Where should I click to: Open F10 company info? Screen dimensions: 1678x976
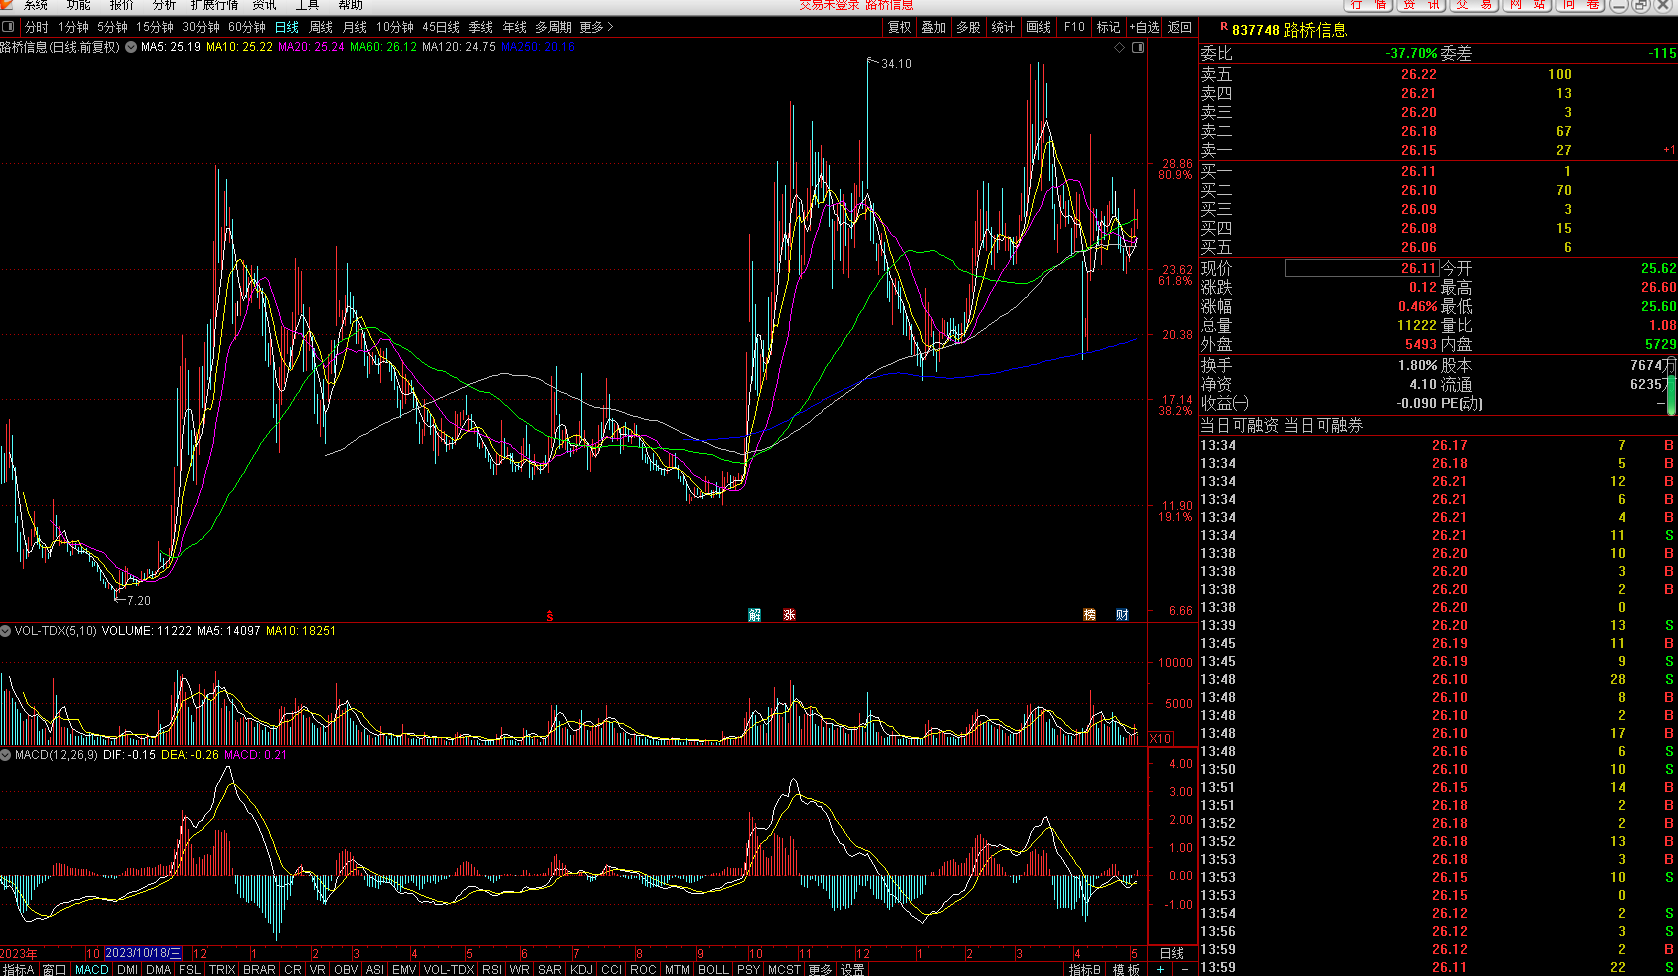(1074, 27)
